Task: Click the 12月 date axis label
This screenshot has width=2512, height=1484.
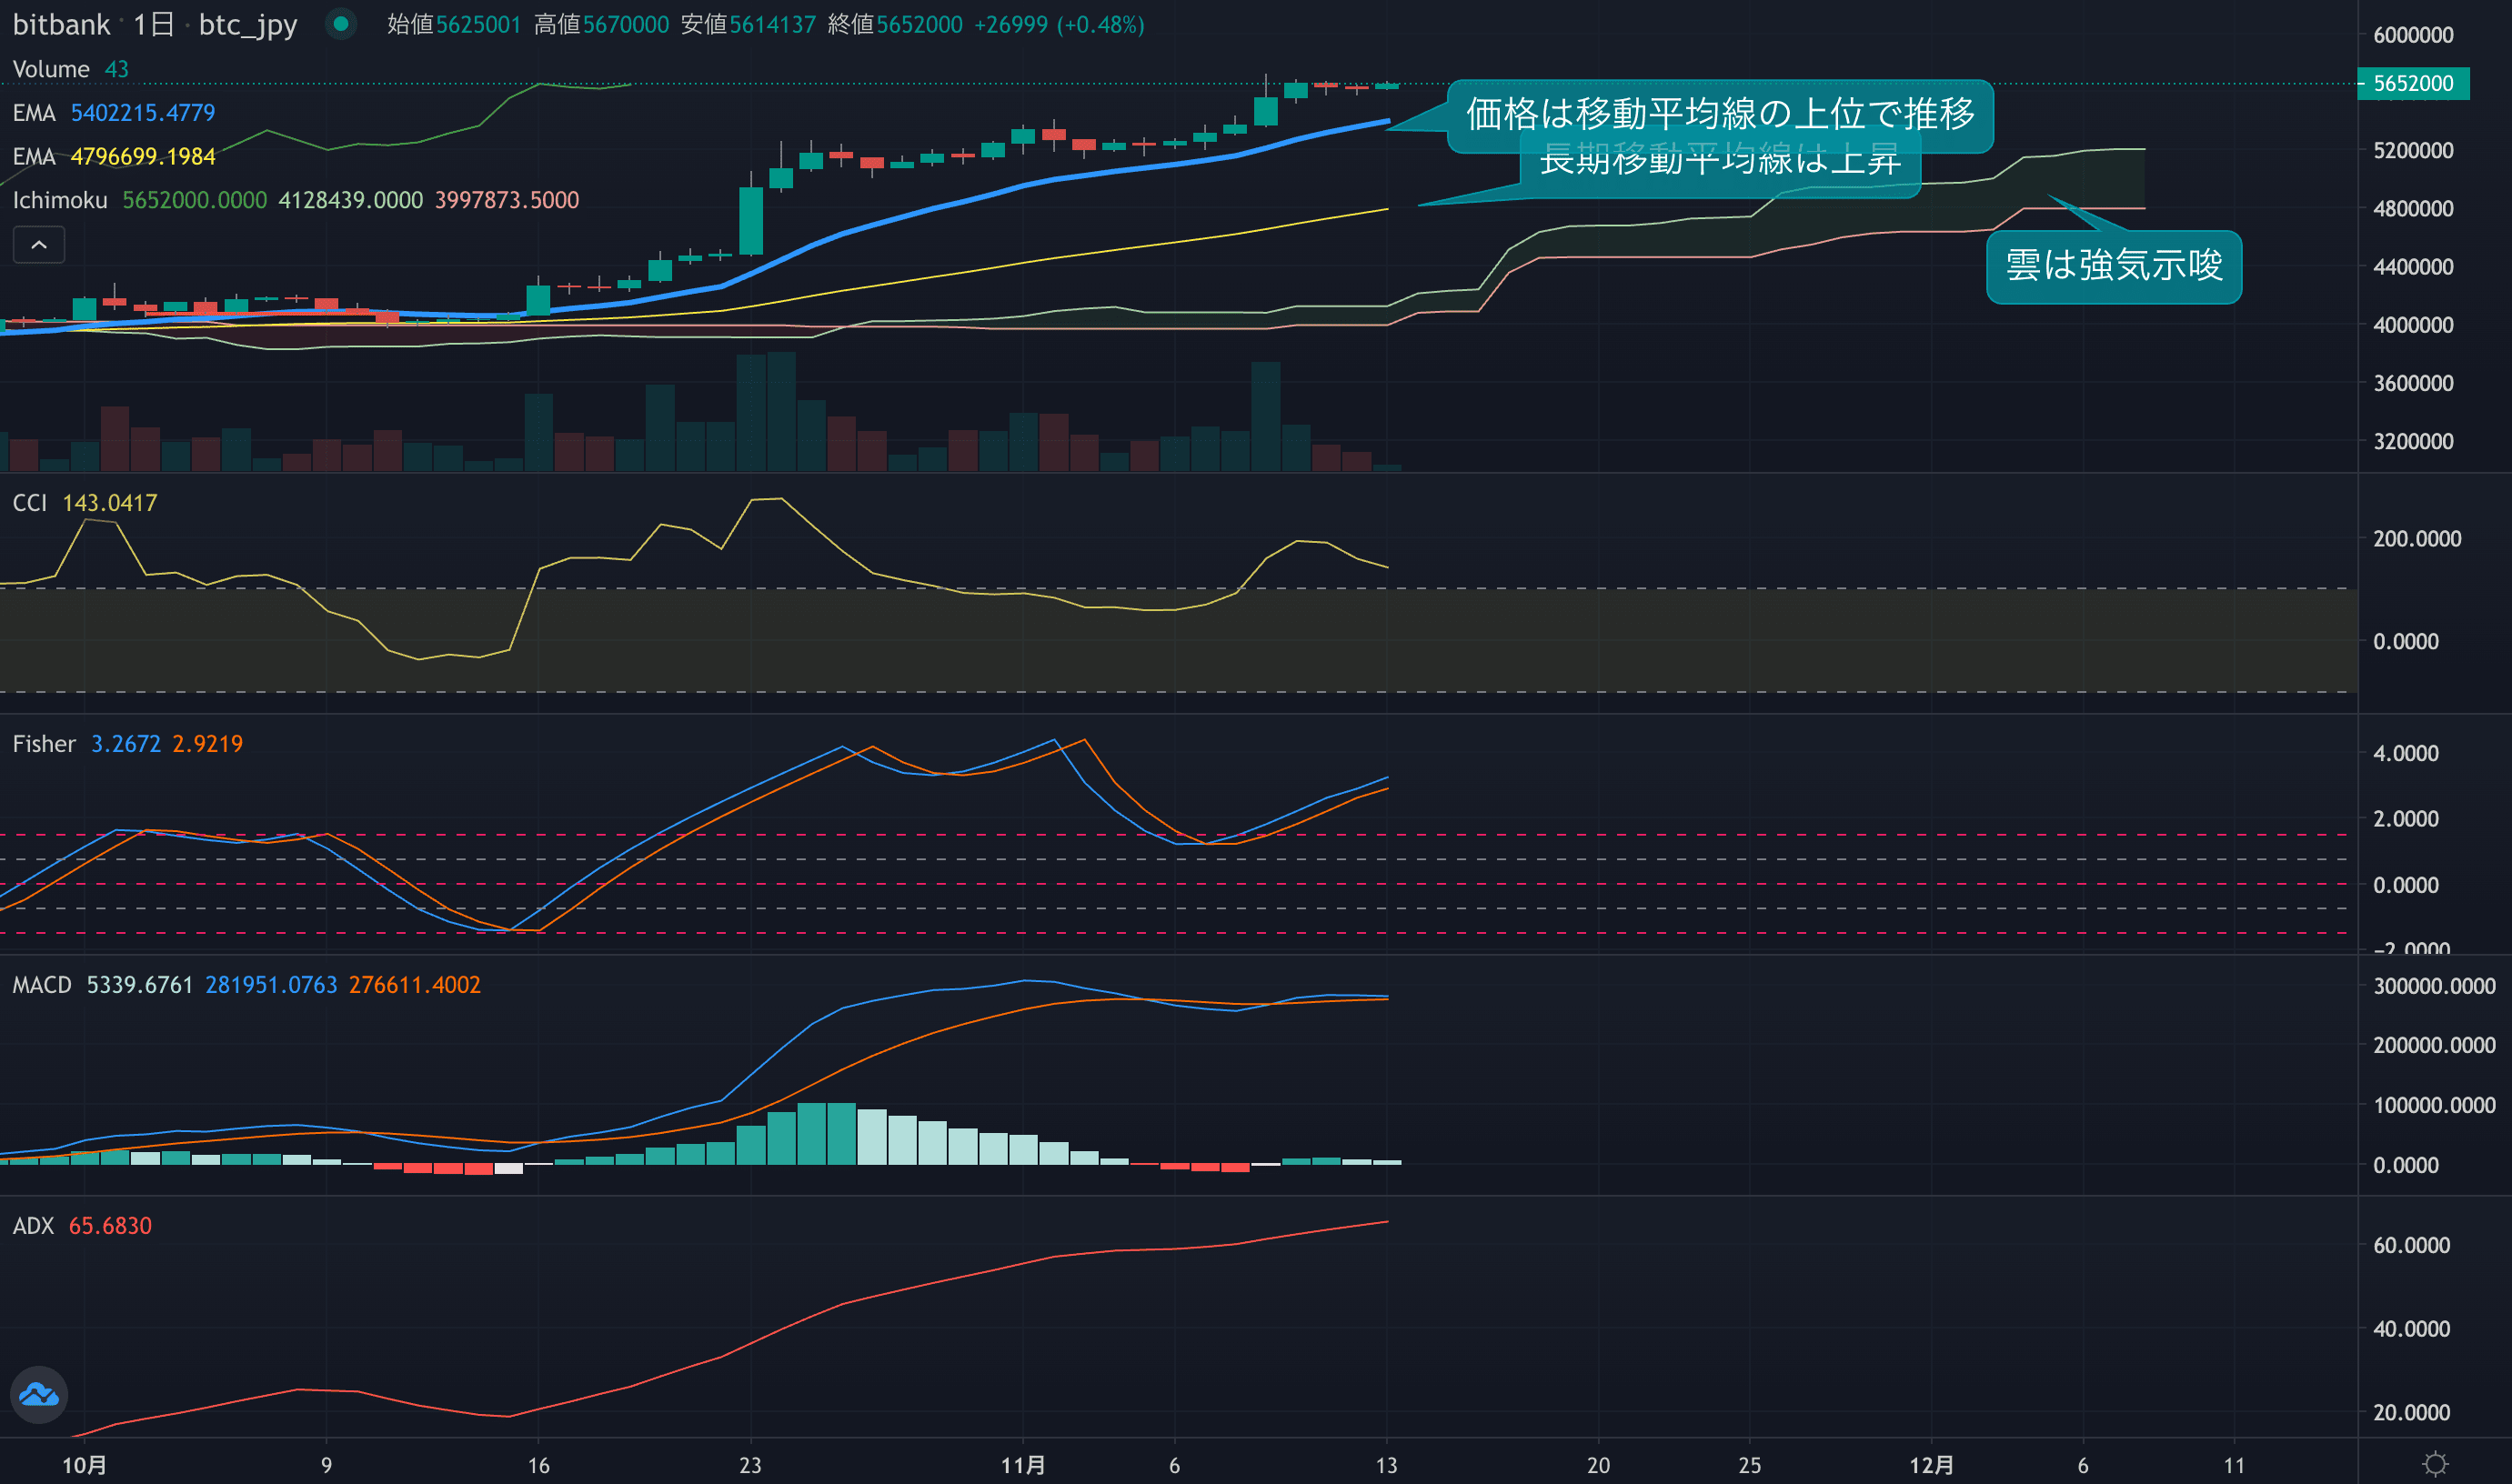Action: click(1931, 1465)
